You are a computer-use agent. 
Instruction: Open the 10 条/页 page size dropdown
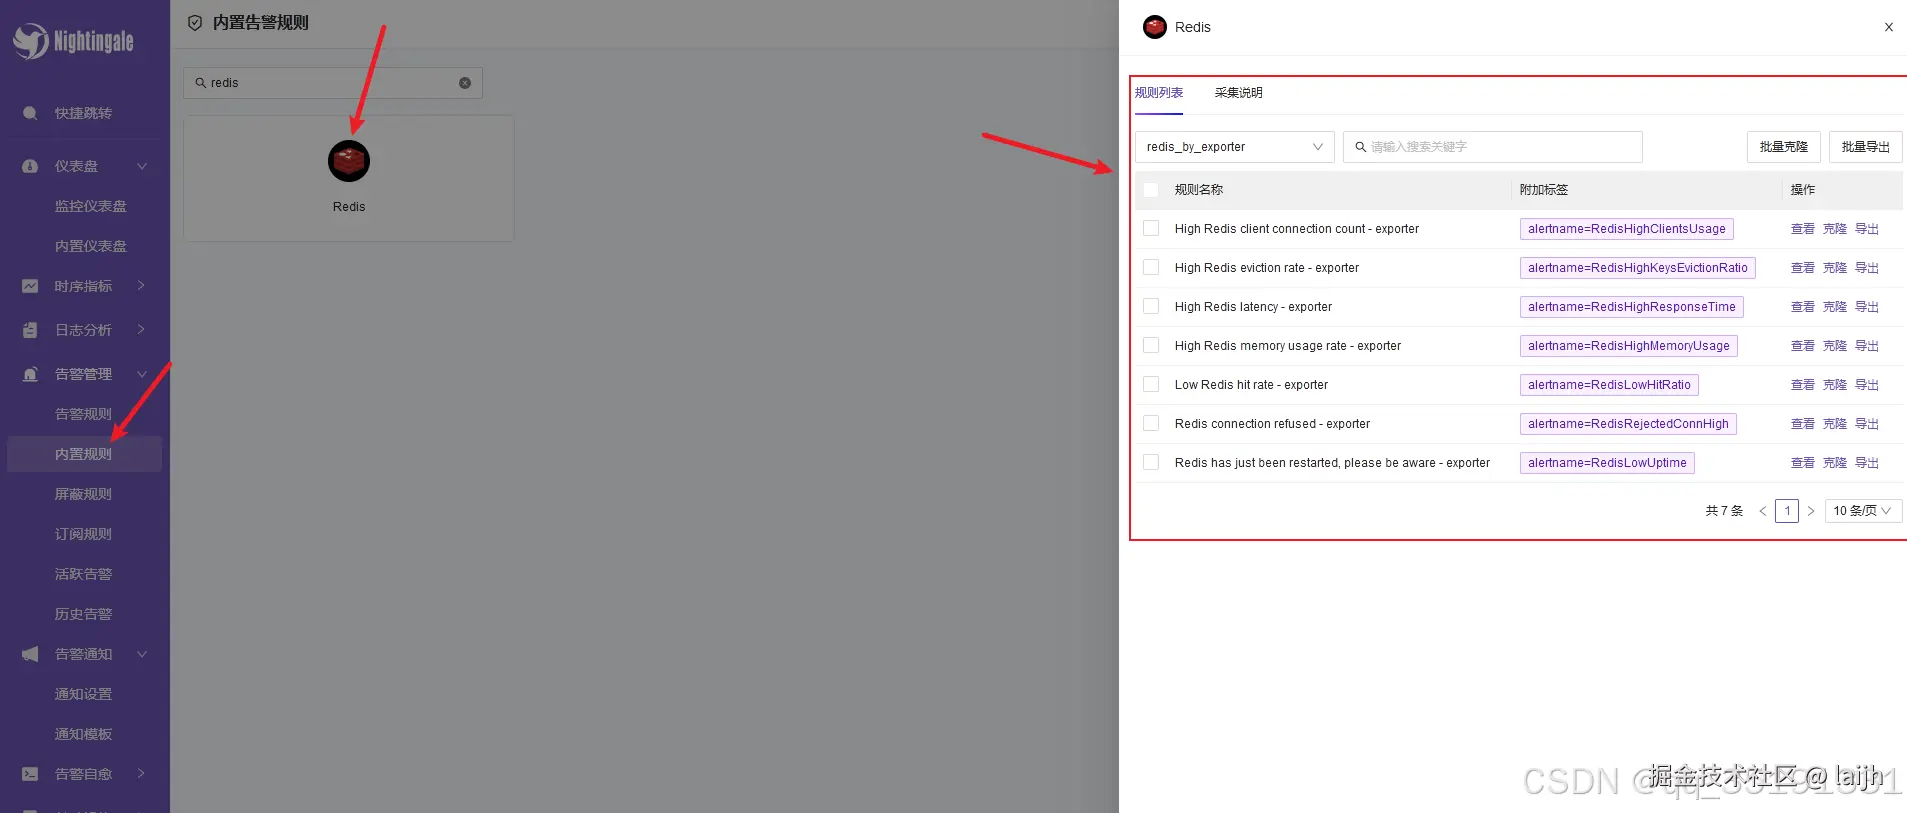coord(1863,511)
